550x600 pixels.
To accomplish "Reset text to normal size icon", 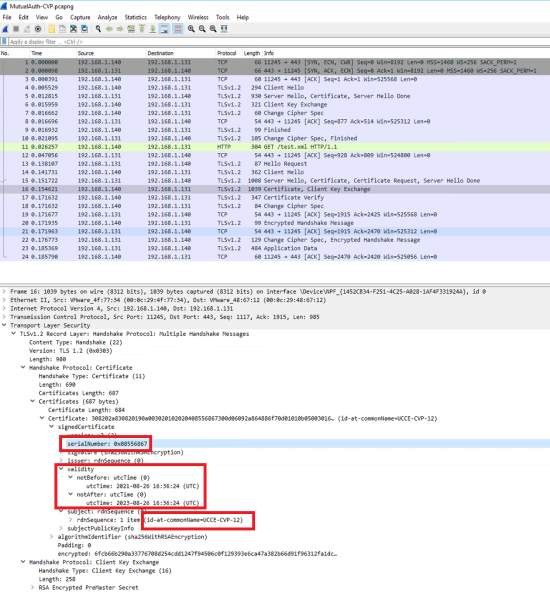I will 213,29.
